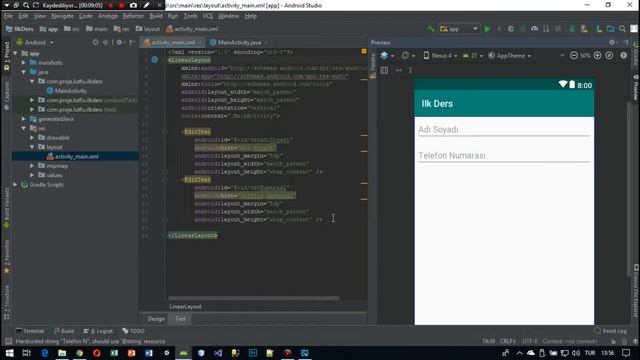This screenshot has height=360, width=640.
Task: Click the layout breadcrumb in navigation bar
Action: click(x=148, y=29)
